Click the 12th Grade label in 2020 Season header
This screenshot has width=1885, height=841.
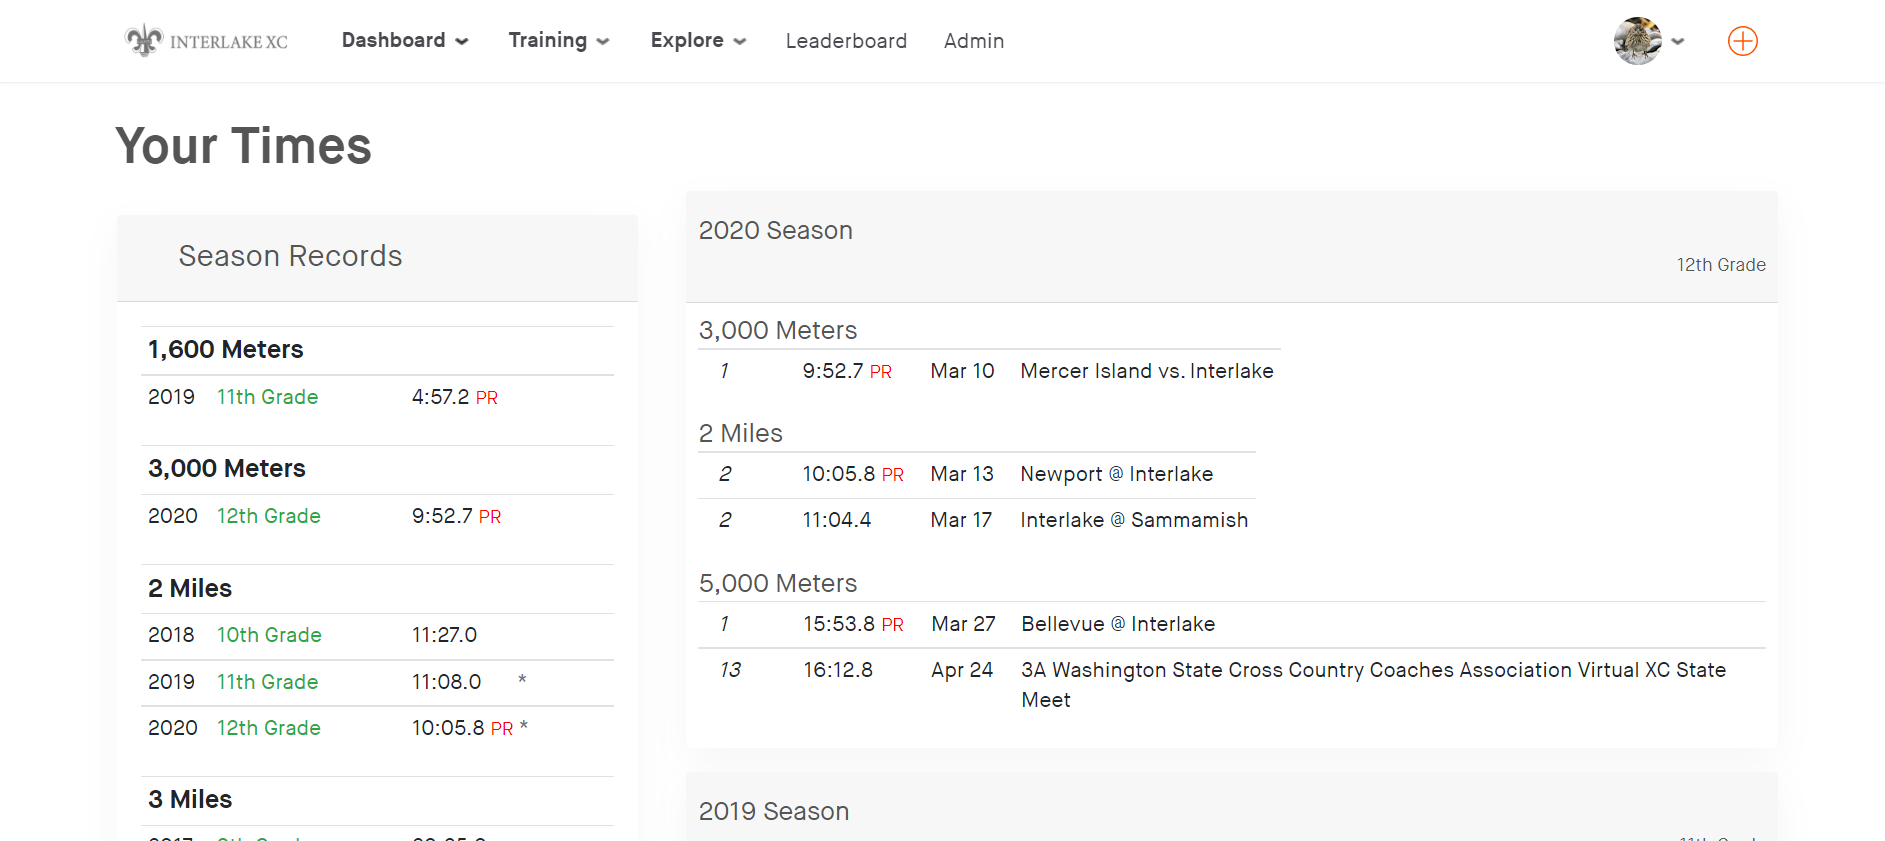tap(1721, 265)
